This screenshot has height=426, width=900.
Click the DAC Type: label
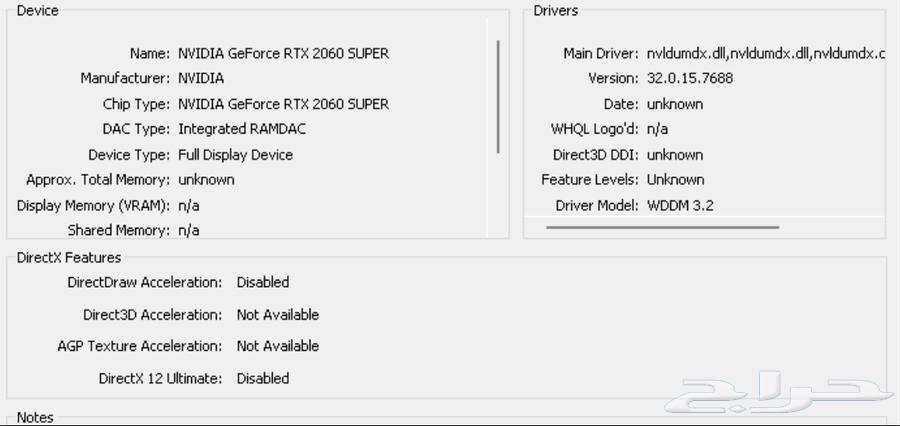pos(137,129)
